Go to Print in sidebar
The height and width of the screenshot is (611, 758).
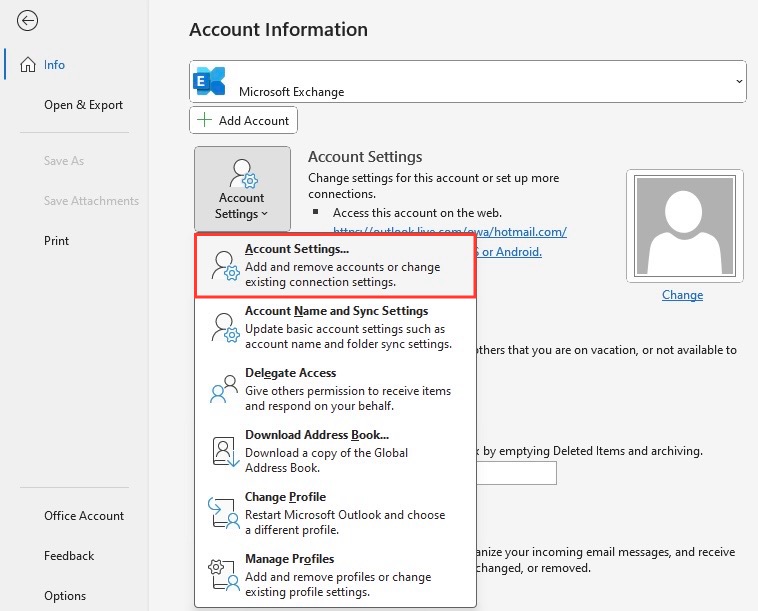[x=56, y=241]
